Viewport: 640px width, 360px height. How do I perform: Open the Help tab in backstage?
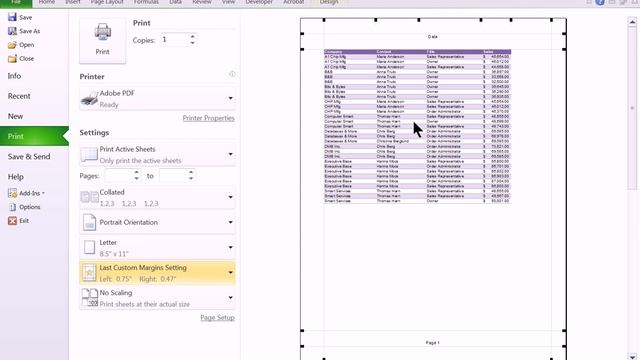[x=16, y=177]
